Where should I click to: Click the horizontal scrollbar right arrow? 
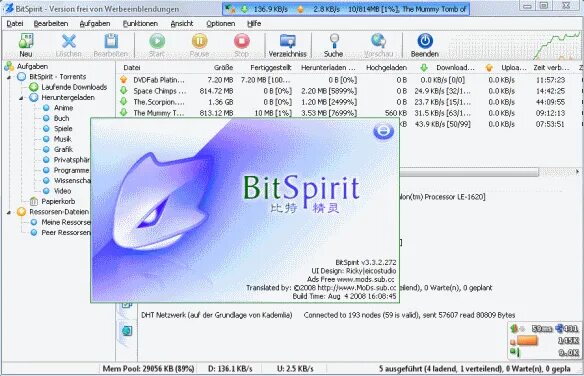[577, 172]
